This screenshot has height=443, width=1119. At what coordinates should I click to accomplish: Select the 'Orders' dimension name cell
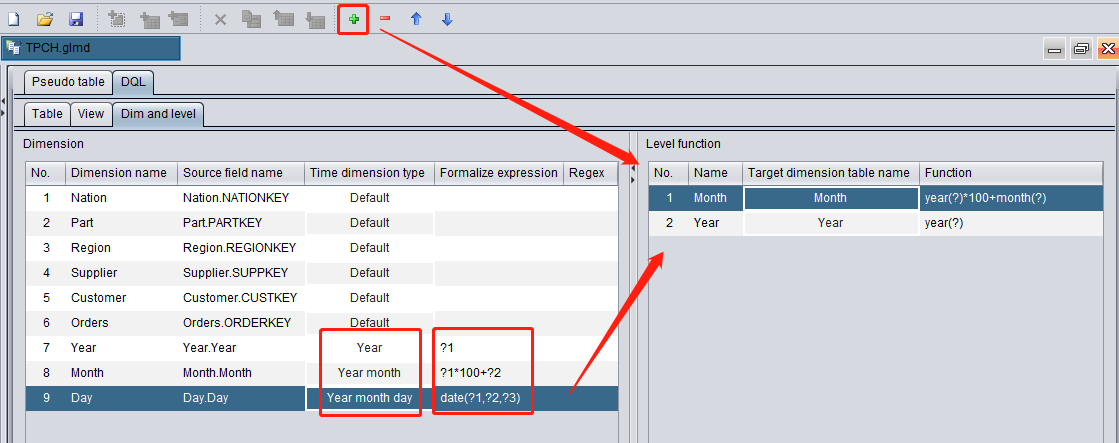tap(121, 322)
